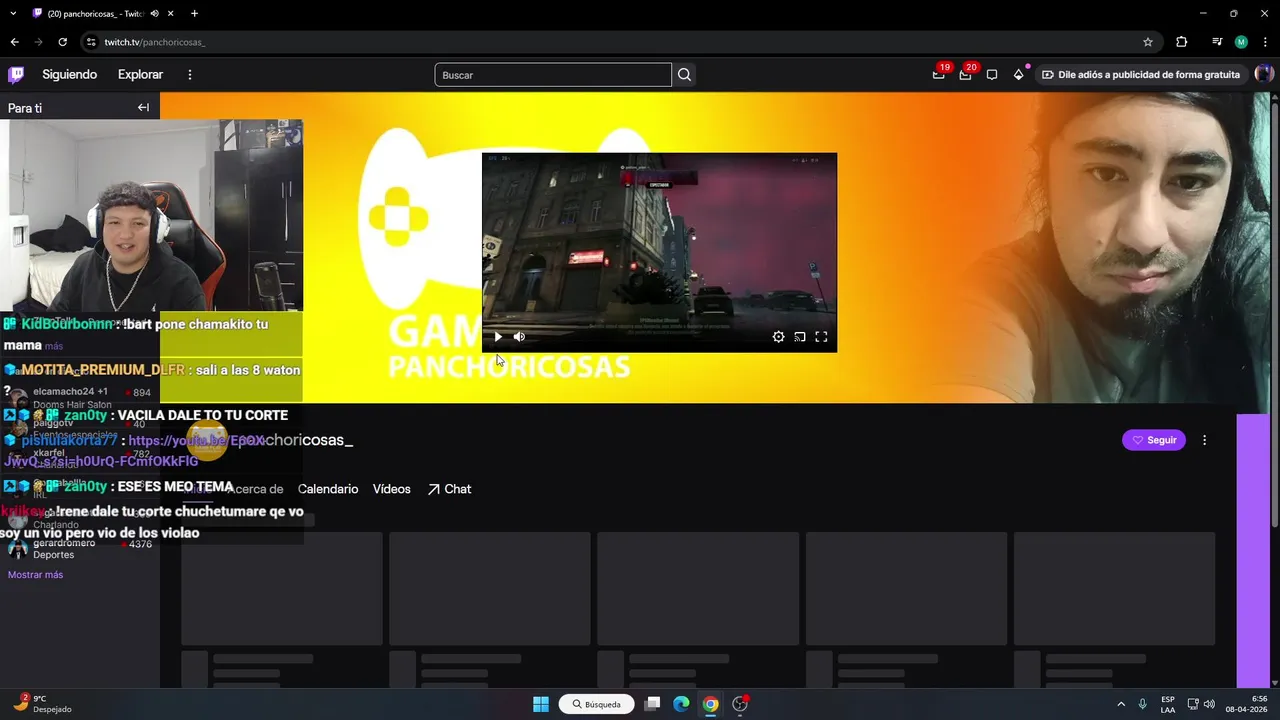This screenshot has height=720, width=1280.
Task: Select the gerardromero channel in the sidebar
Action: point(80,549)
